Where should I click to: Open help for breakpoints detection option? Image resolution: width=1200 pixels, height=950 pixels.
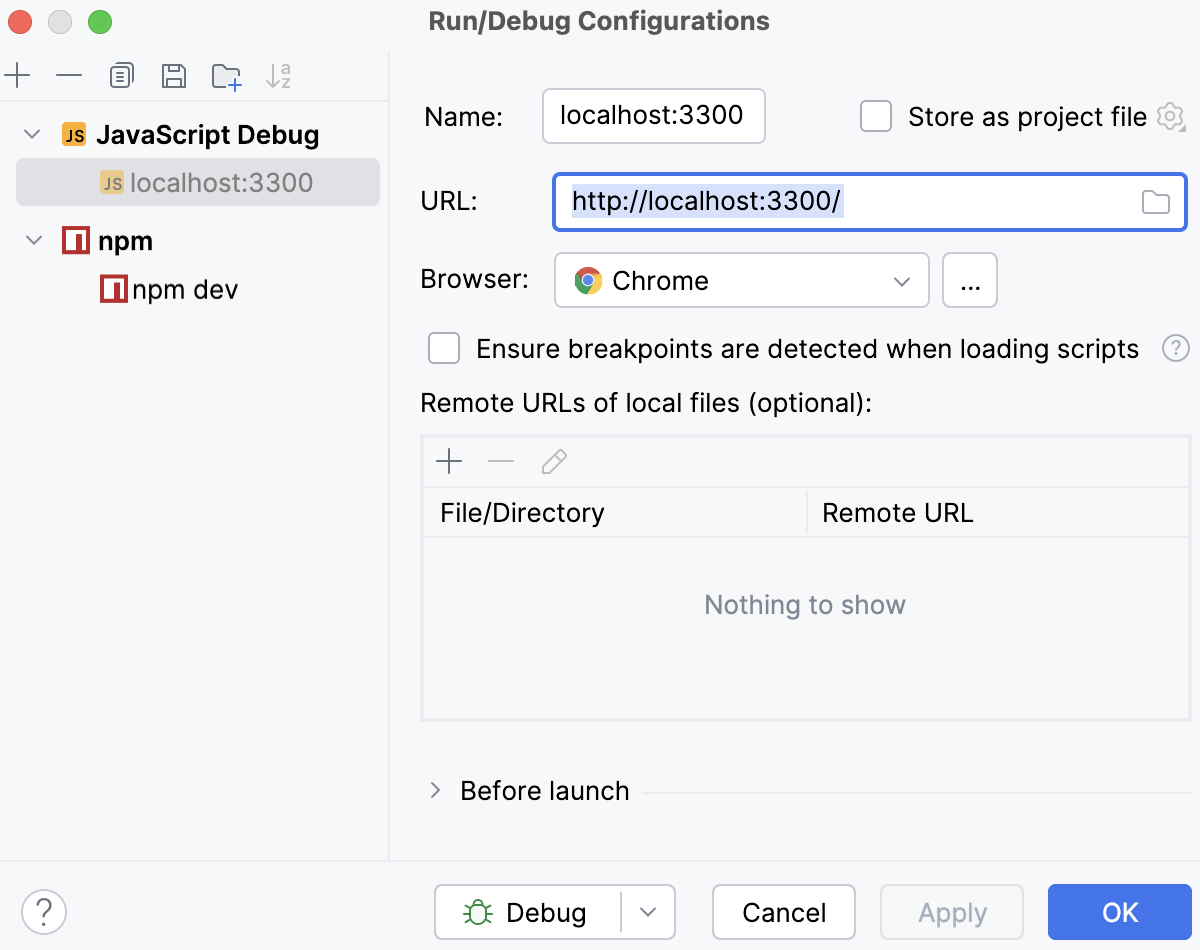pos(1175,348)
